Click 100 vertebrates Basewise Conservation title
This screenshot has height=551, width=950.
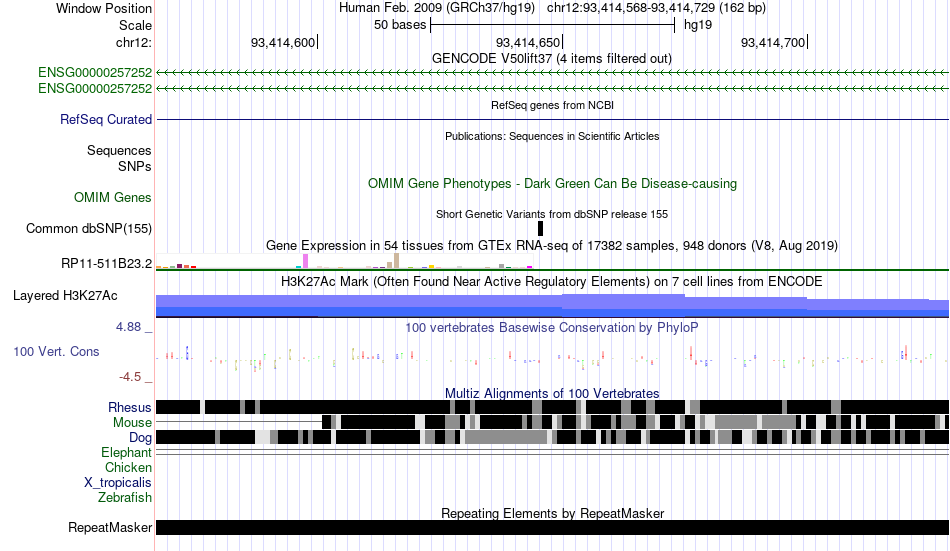pos(552,327)
